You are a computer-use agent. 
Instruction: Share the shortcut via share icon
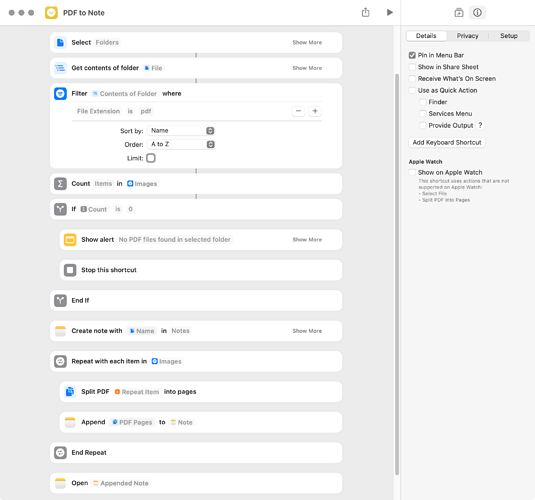[365, 13]
